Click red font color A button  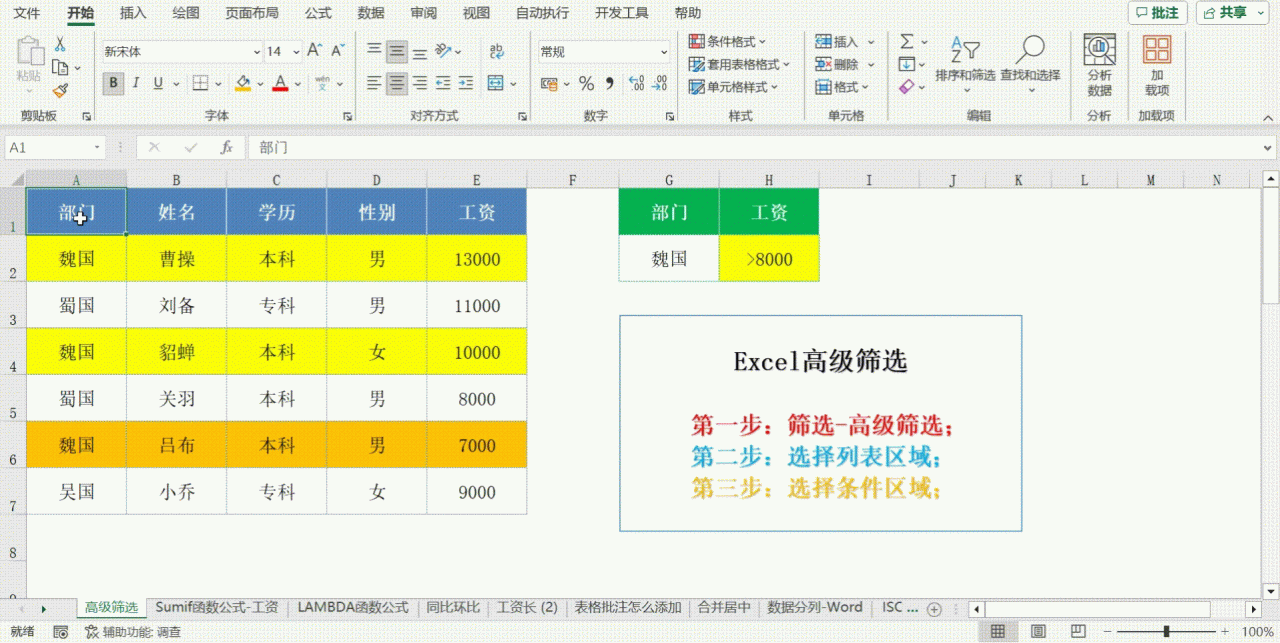pyautogui.click(x=280, y=83)
